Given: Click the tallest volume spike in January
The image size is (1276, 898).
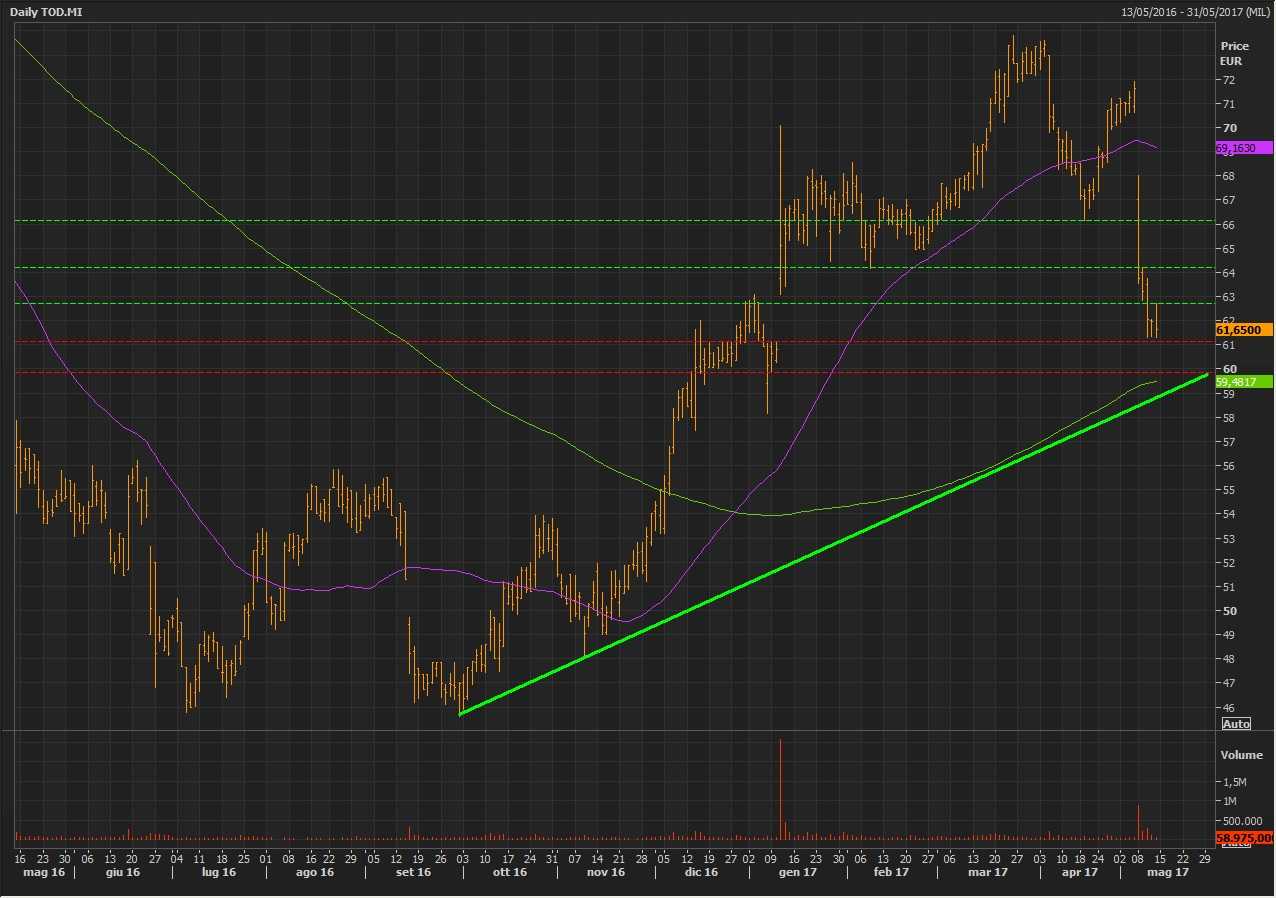Looking at the screenshot, I should (x=780, y=790).
